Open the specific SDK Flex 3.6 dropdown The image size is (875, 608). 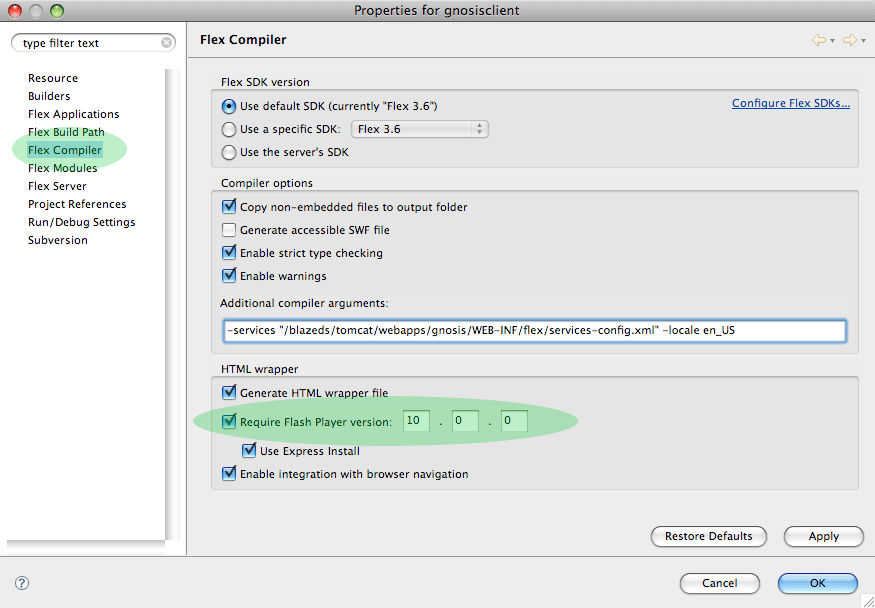point(421,129)
